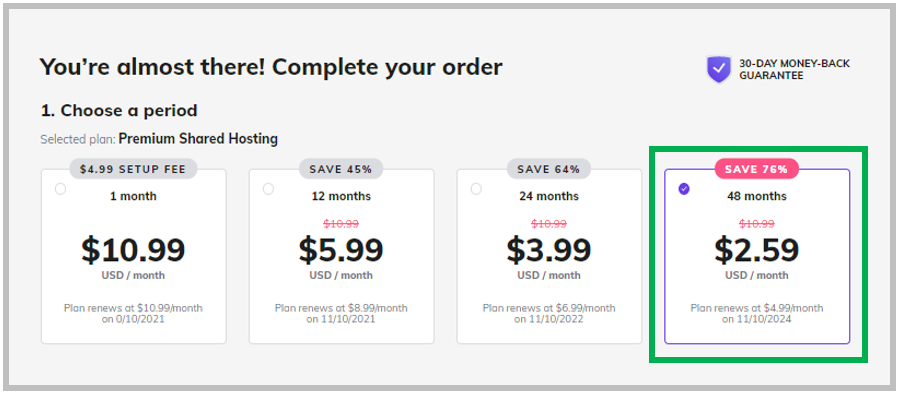Click renewal note for $4.99/month on 11/10/2024
The image size is (905, 393).
point(757,313)
